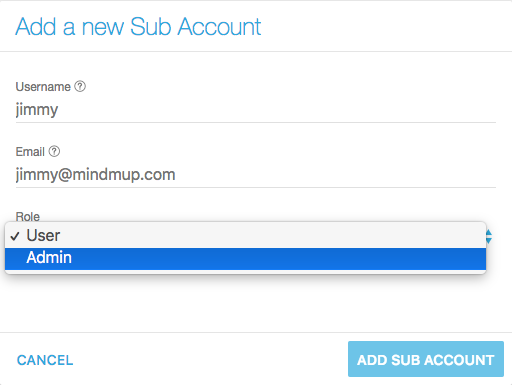This screenshot has height=385, width=512.
Task: Click the Role label text
Action: click(28, 217)
